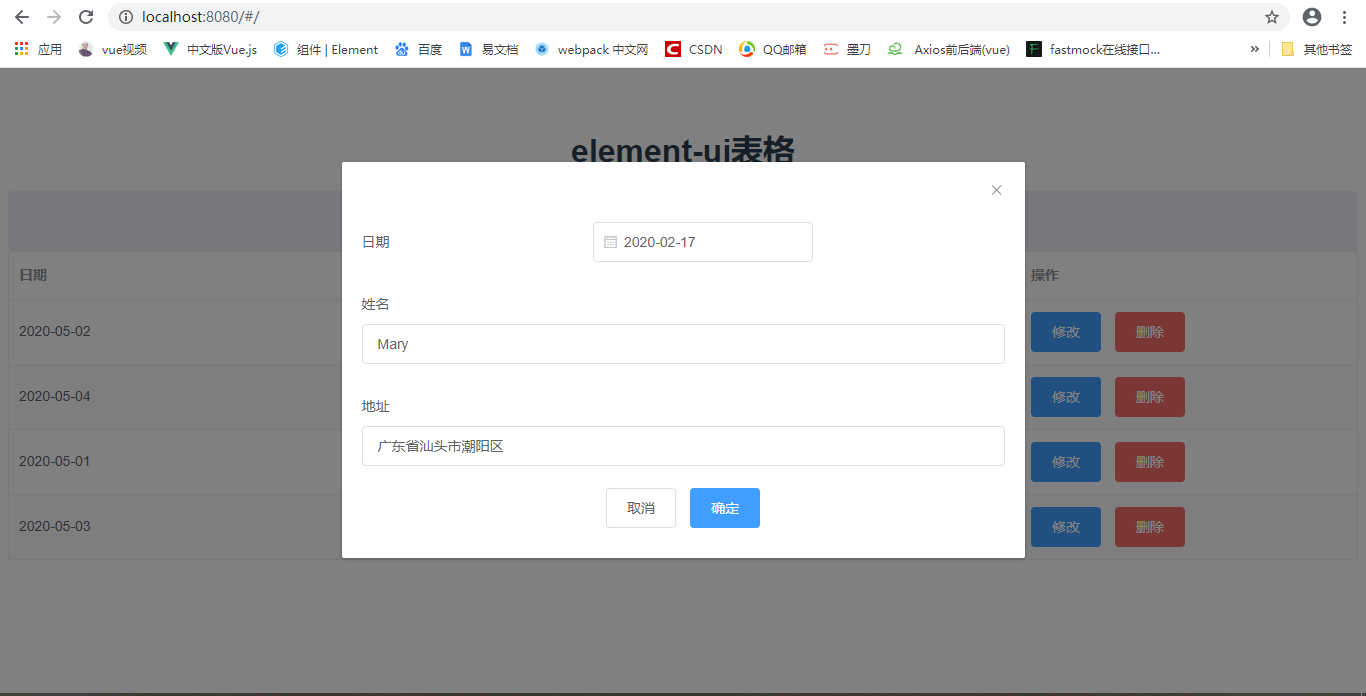Click the browser back arrow
The image size is (1366, 696).
[21, 16]
